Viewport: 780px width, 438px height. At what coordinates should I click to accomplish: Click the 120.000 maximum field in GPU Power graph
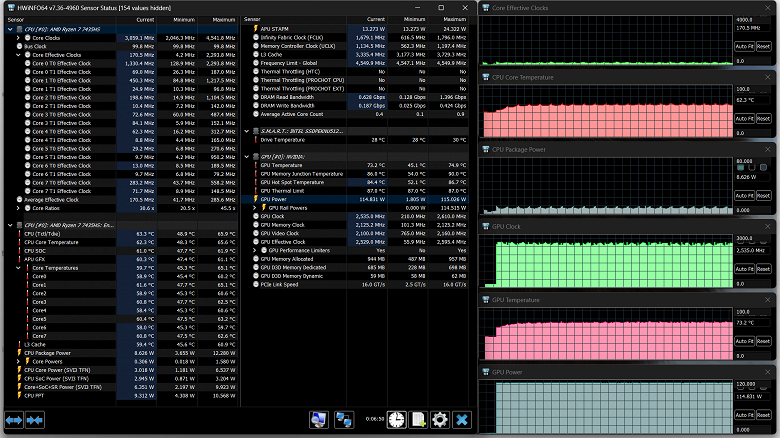click(752, 384)
